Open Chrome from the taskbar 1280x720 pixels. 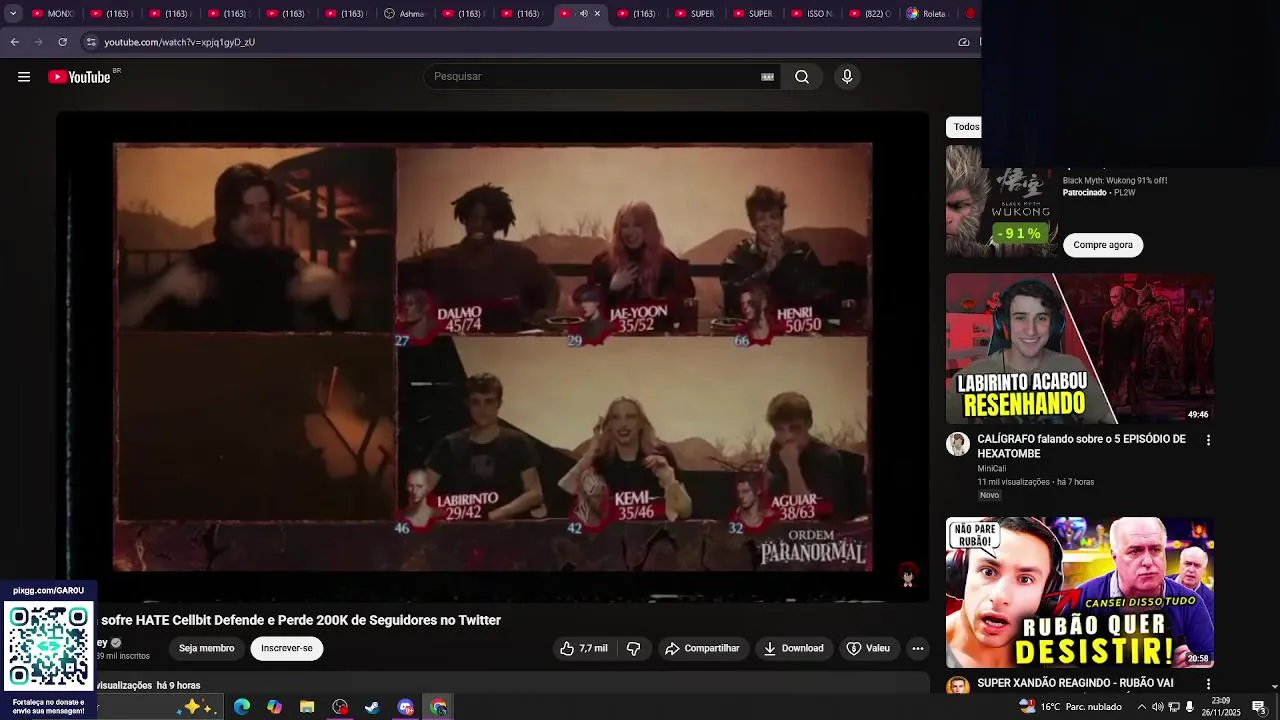[438, 707]
